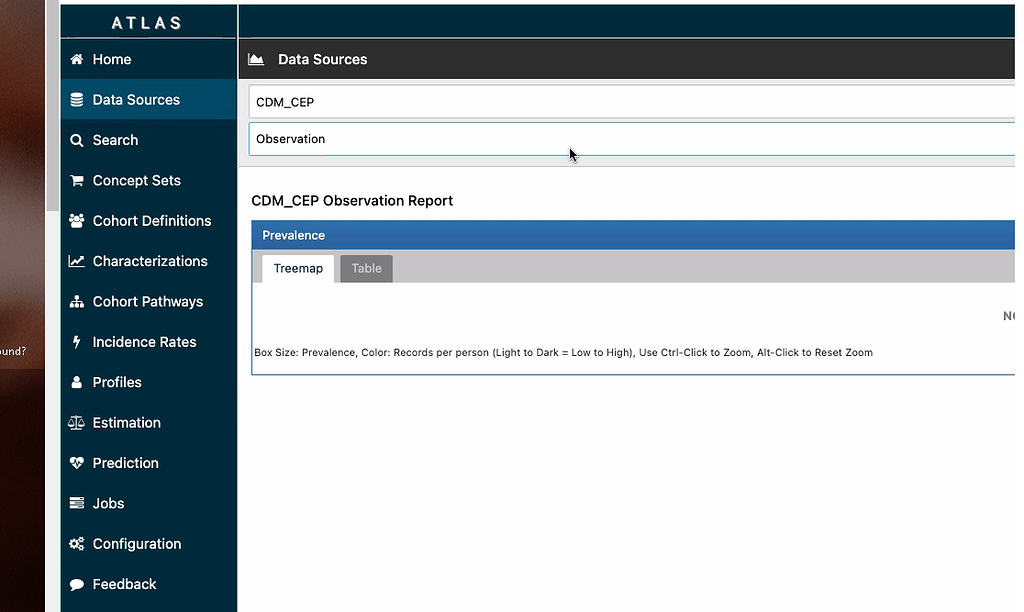This screenshot has width=1024, height=612.
Task: Click the ATLAS title in the header
Action: 147,21
